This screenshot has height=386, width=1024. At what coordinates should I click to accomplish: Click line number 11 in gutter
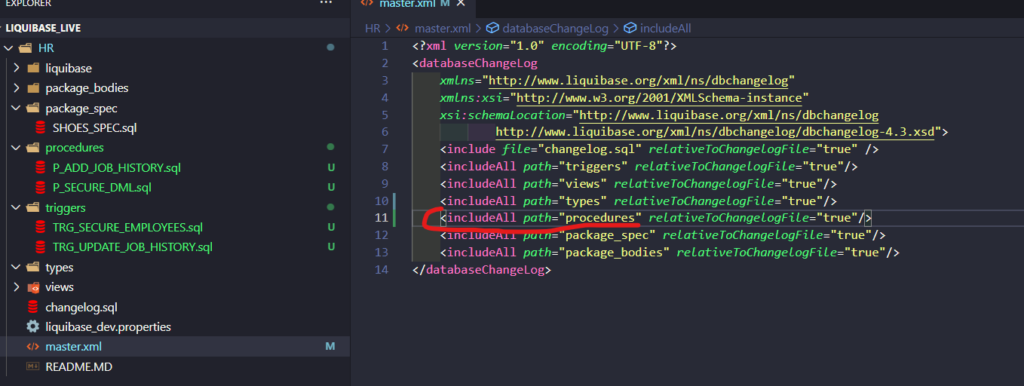pyautogui.click(x=381, y=217)
